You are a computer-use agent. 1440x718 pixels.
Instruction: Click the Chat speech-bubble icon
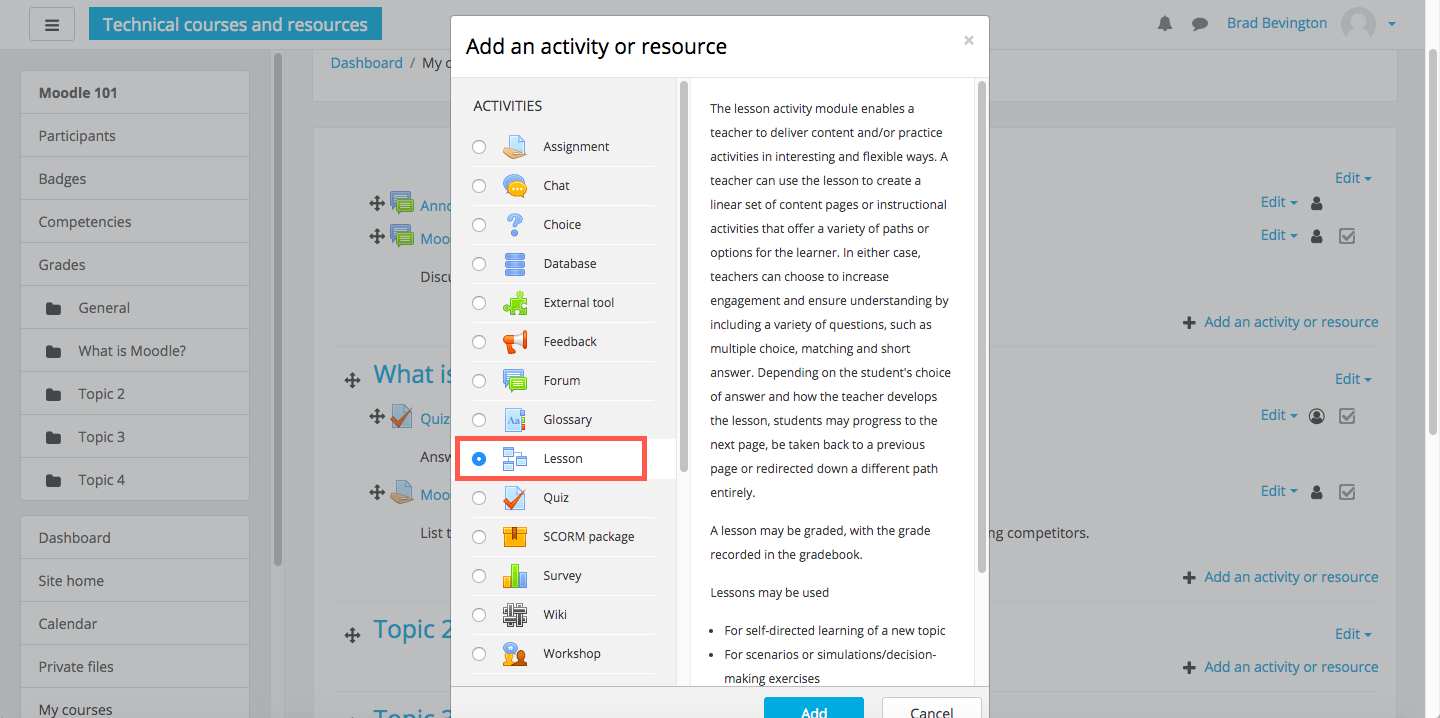pos(514,186)
